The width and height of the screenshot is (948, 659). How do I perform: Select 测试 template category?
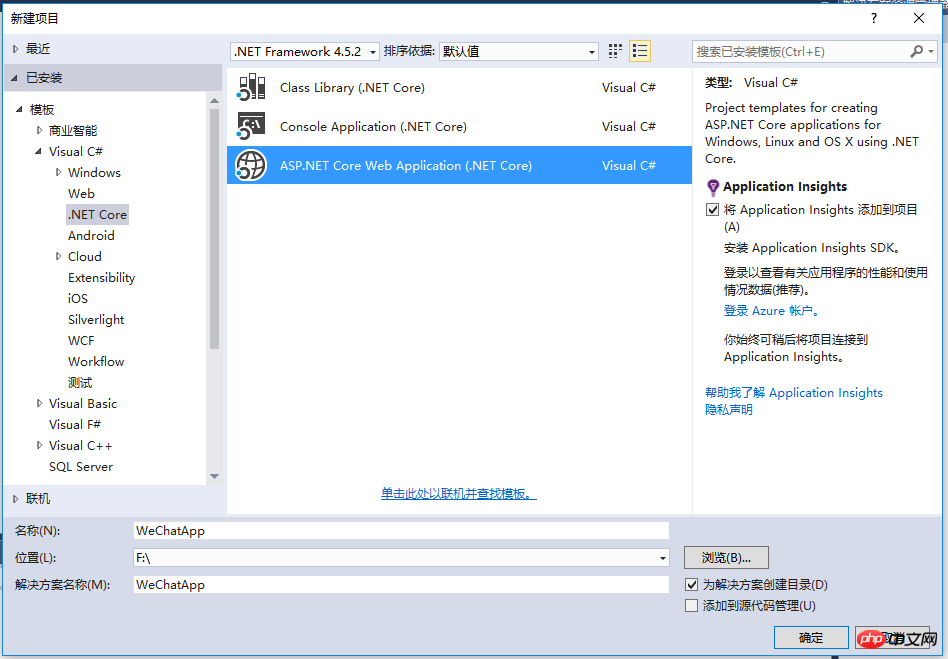point(80,383)
